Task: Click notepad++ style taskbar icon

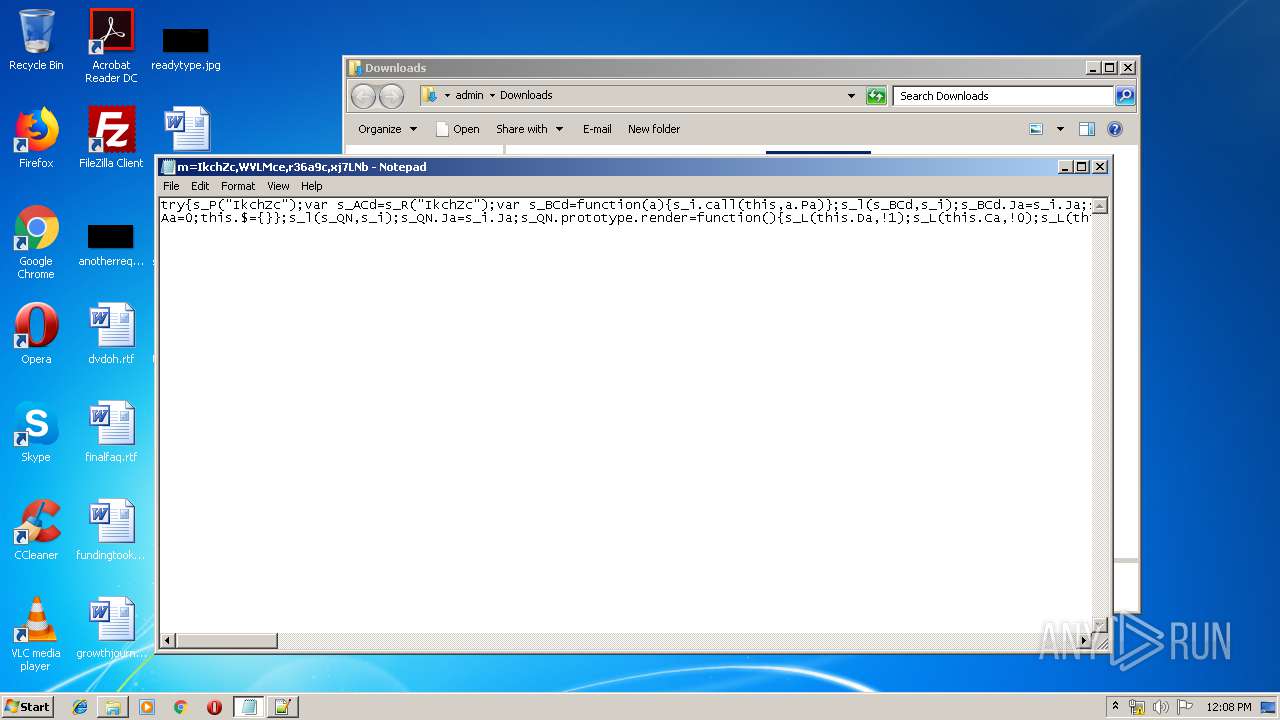Action: coord(282,707)
